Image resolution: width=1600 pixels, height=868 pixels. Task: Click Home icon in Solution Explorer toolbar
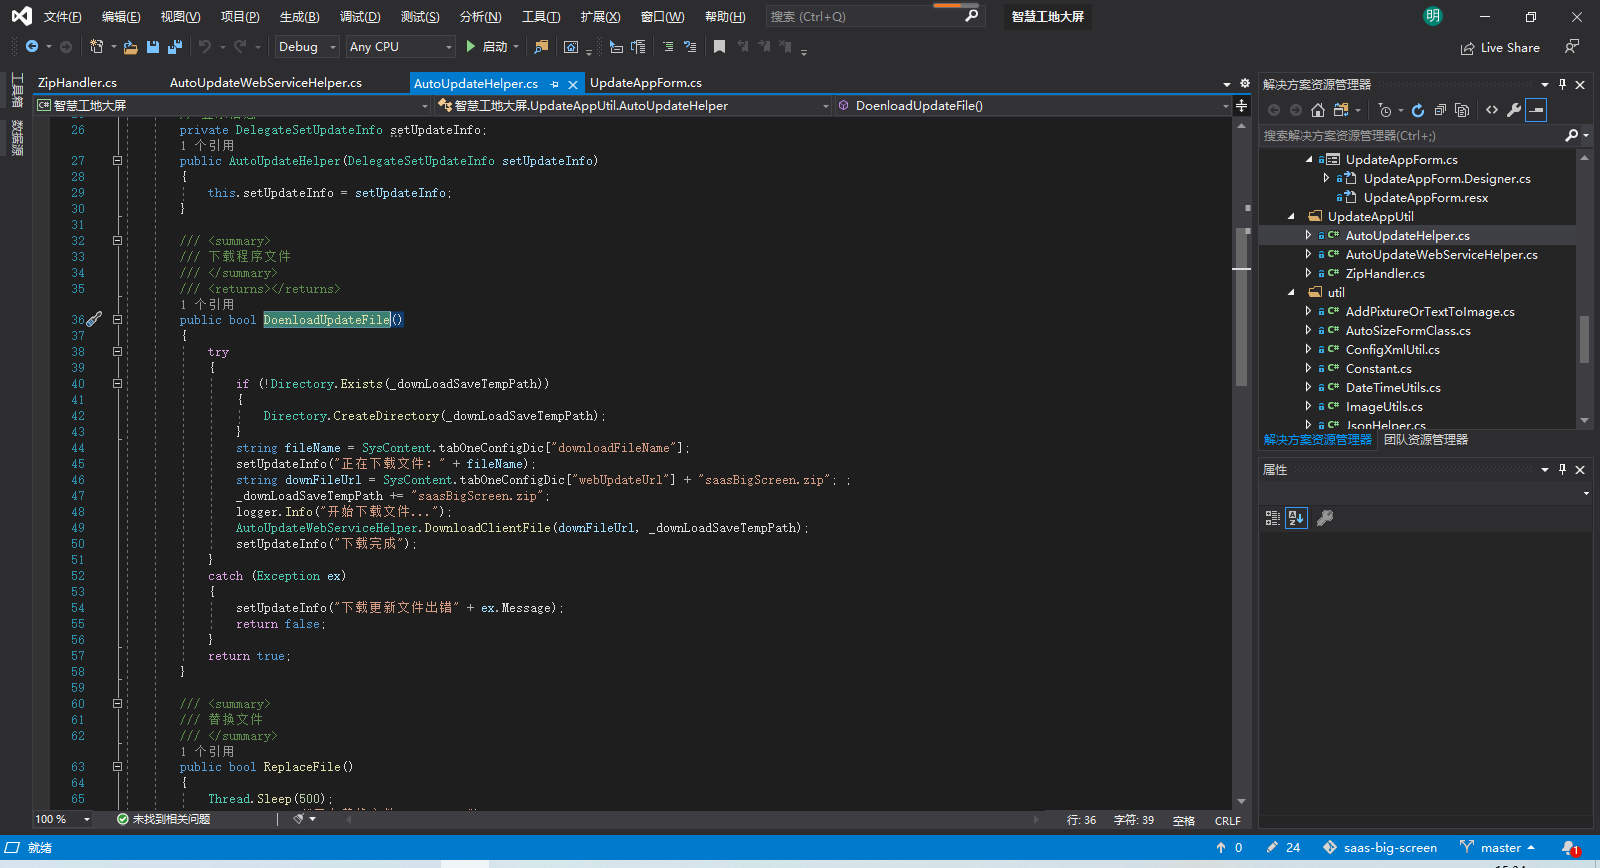(1318, 110)
